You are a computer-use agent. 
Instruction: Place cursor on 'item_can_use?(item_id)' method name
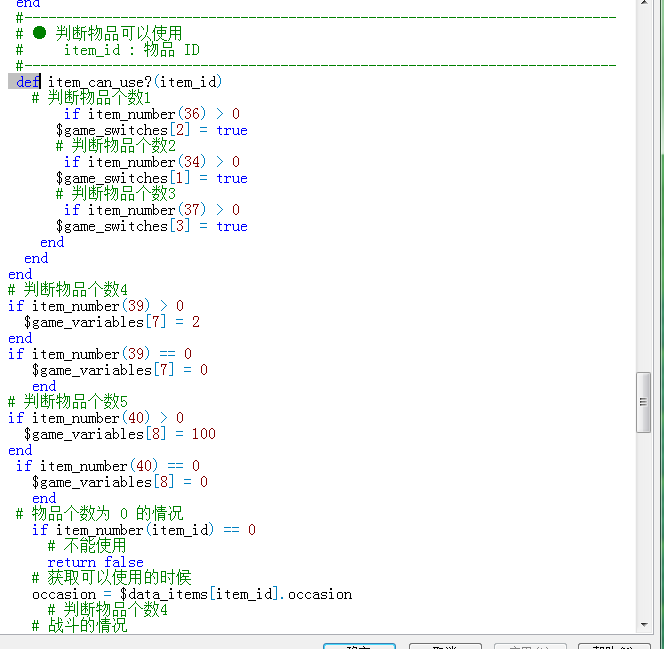pos(135,82)
